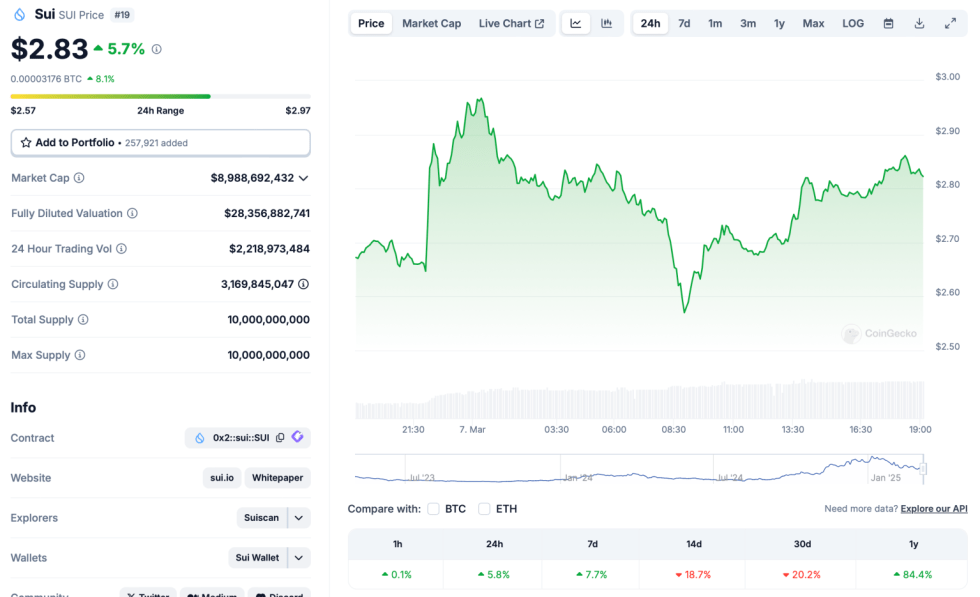Expand Market Cap details chevron
The image size is (980, 597).
[304, 178]
